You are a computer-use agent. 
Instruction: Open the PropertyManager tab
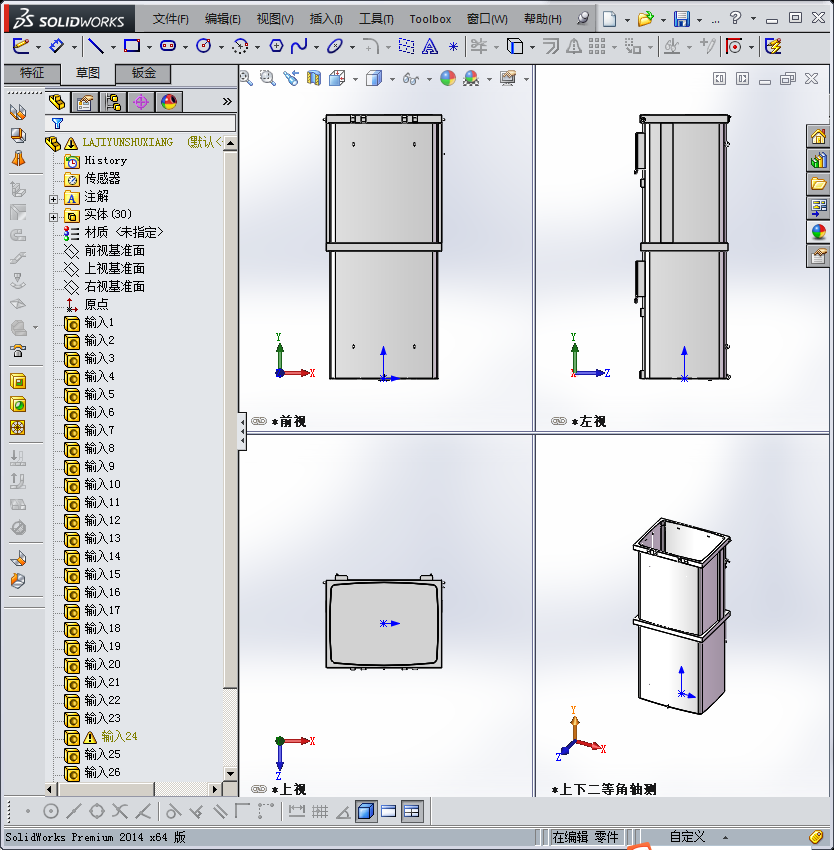click(85, 102)
